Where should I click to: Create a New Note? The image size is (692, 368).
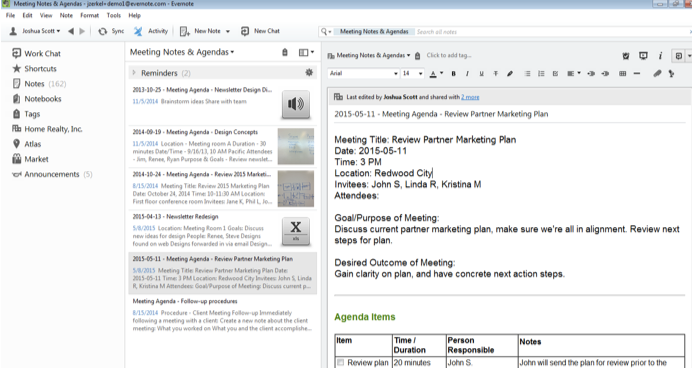tap(201, 31)
